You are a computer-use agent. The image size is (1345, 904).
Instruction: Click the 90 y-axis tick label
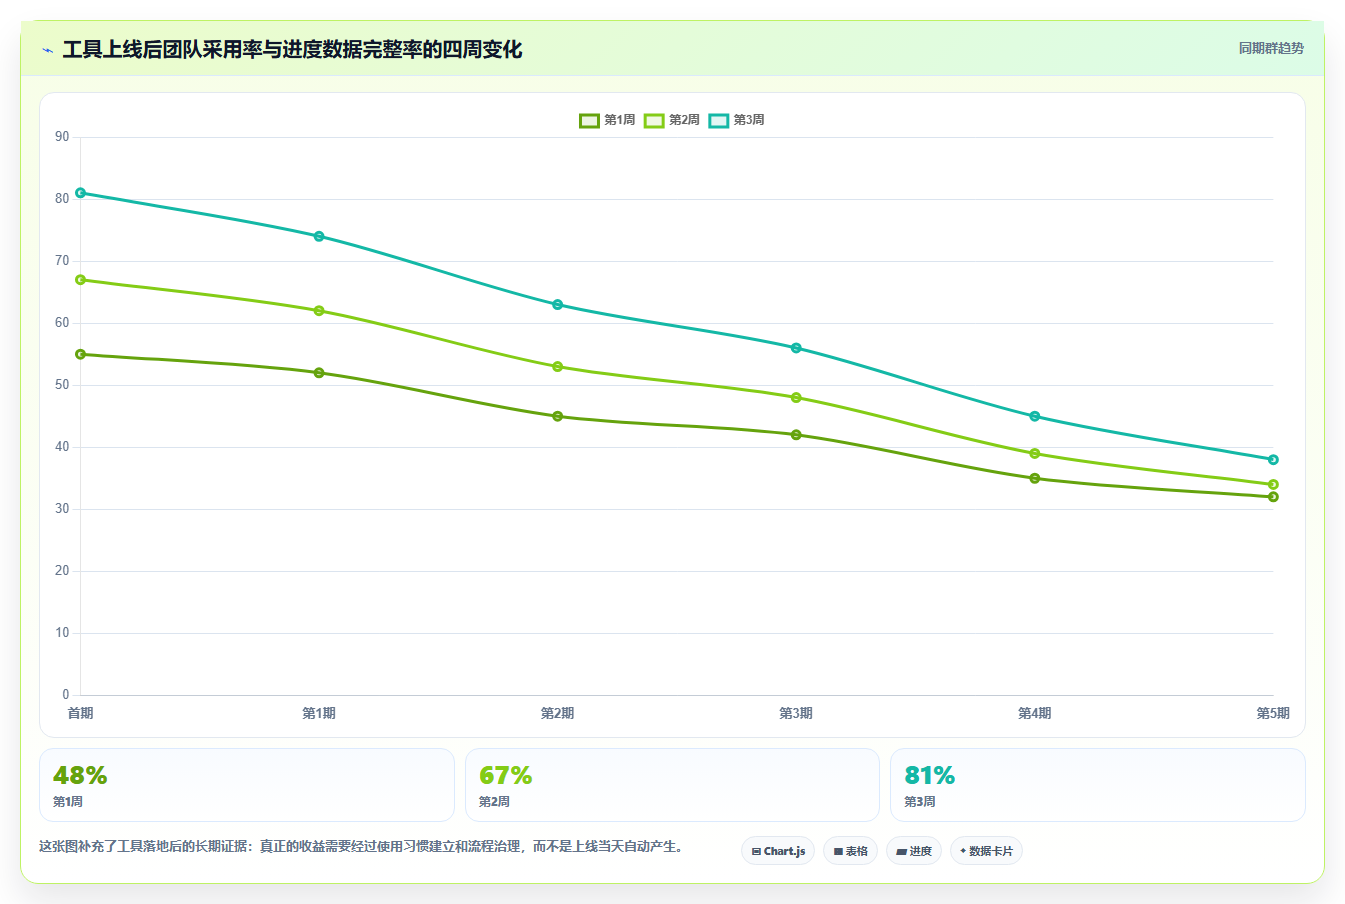point(62,137)
